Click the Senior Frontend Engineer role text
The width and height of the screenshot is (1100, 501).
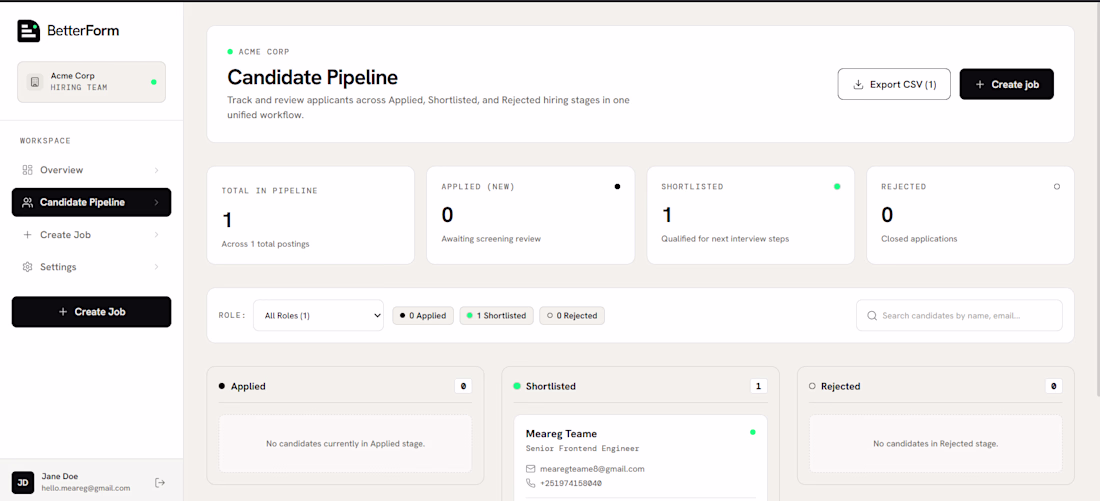click(x=582, y=448)
